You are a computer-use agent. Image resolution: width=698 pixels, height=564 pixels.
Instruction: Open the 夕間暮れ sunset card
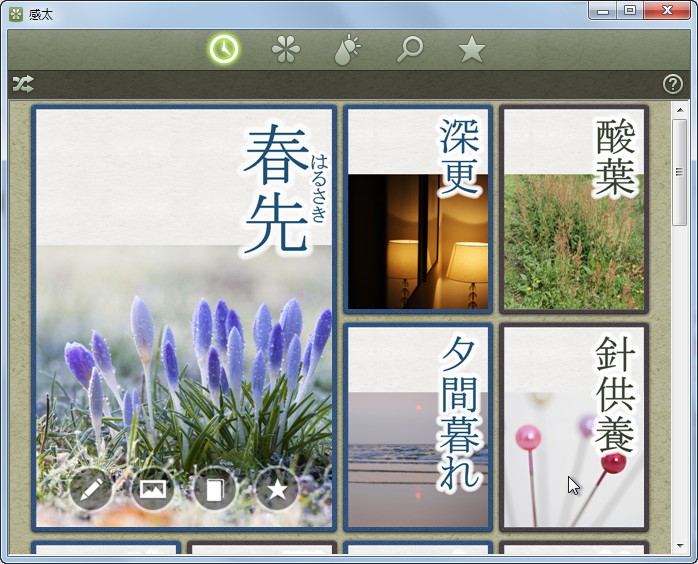click(x=418, y=427)
